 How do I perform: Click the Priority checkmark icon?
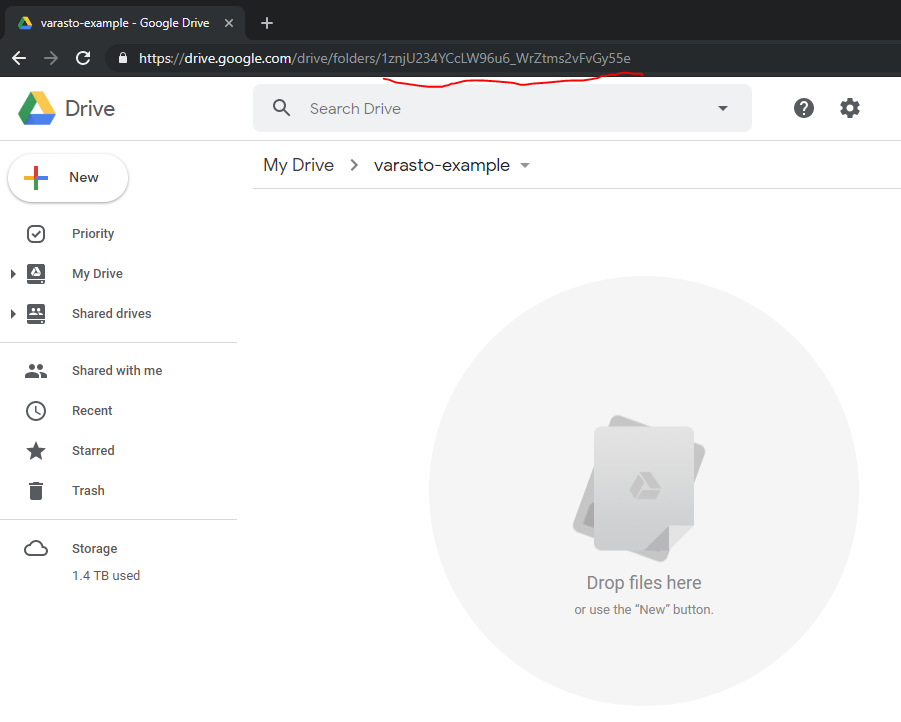[36, 234]
